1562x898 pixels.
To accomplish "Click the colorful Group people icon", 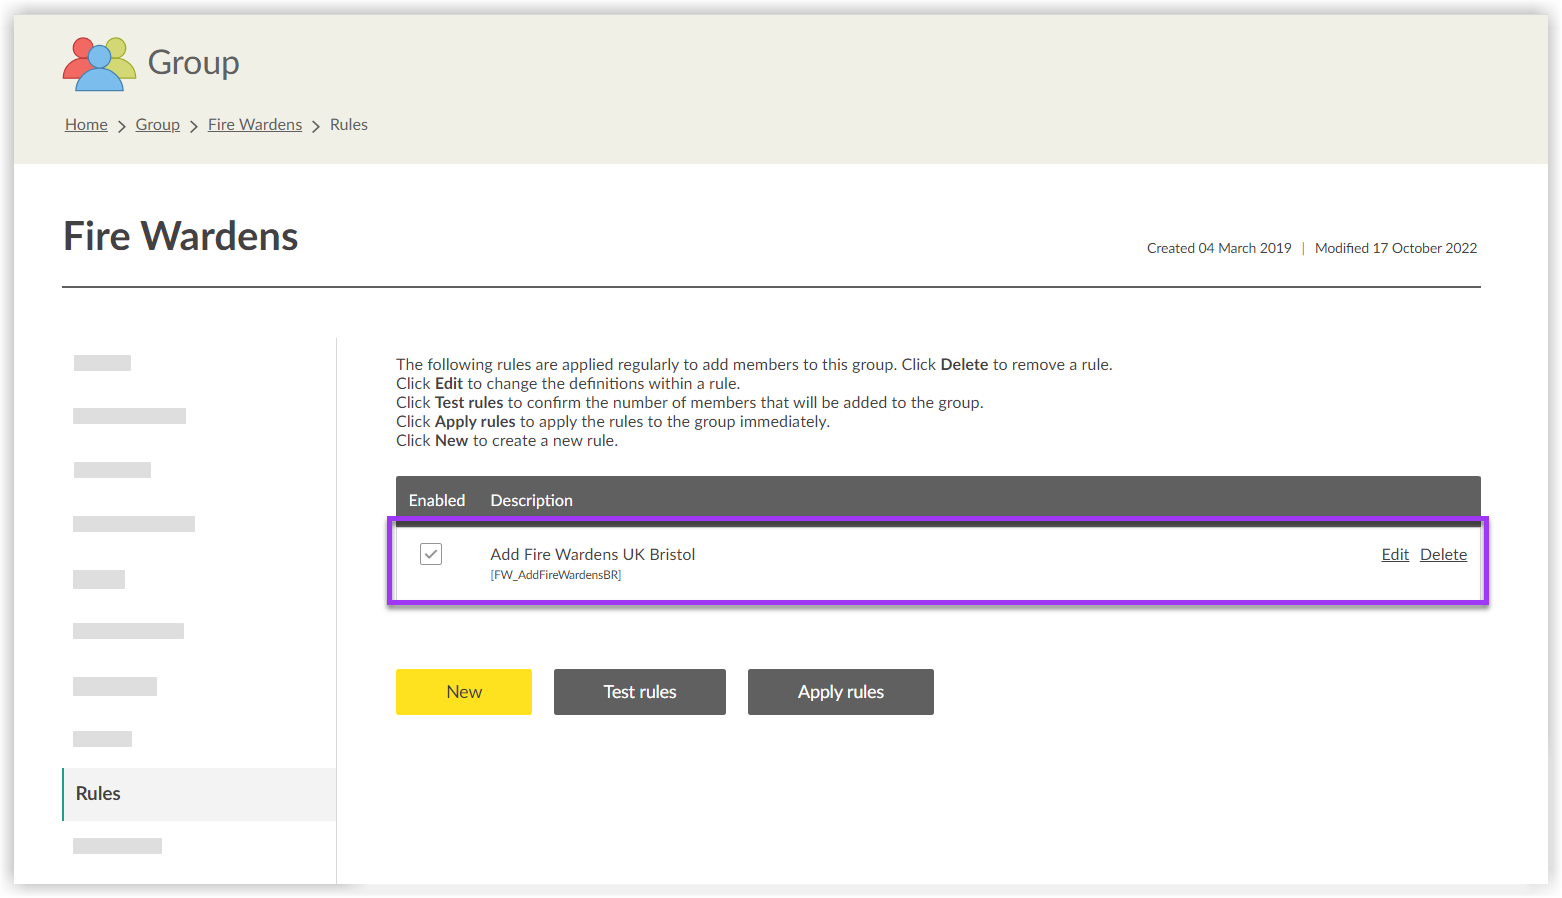I will [x=99, y=64].
